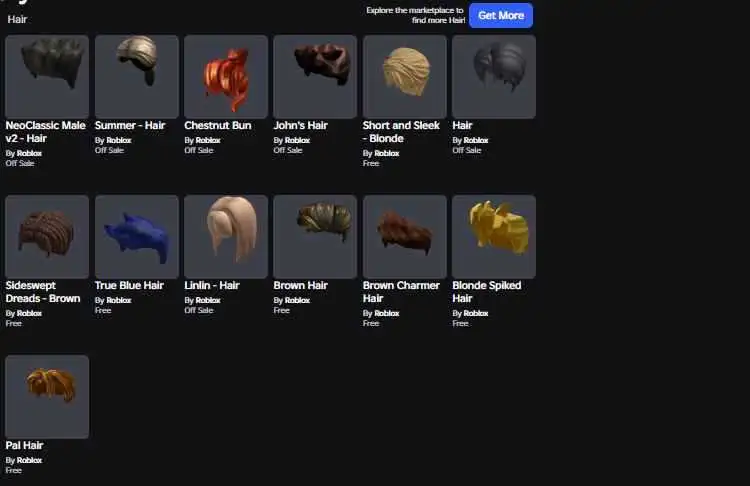Image resolution: width=750 pixels, height=486 pixels.
Task: Select Short and Sleek Blonde hair image
Action: pos(405,77)
